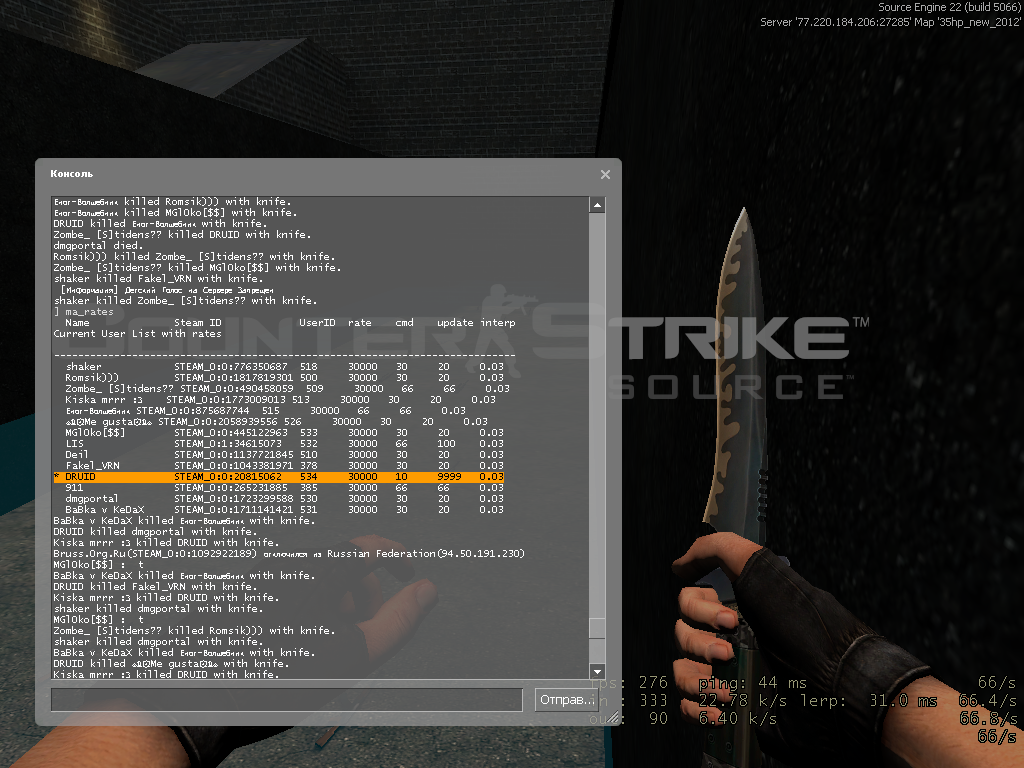
Task: Select the highlighted DRUID row in rates list
Action: [279, 477]
